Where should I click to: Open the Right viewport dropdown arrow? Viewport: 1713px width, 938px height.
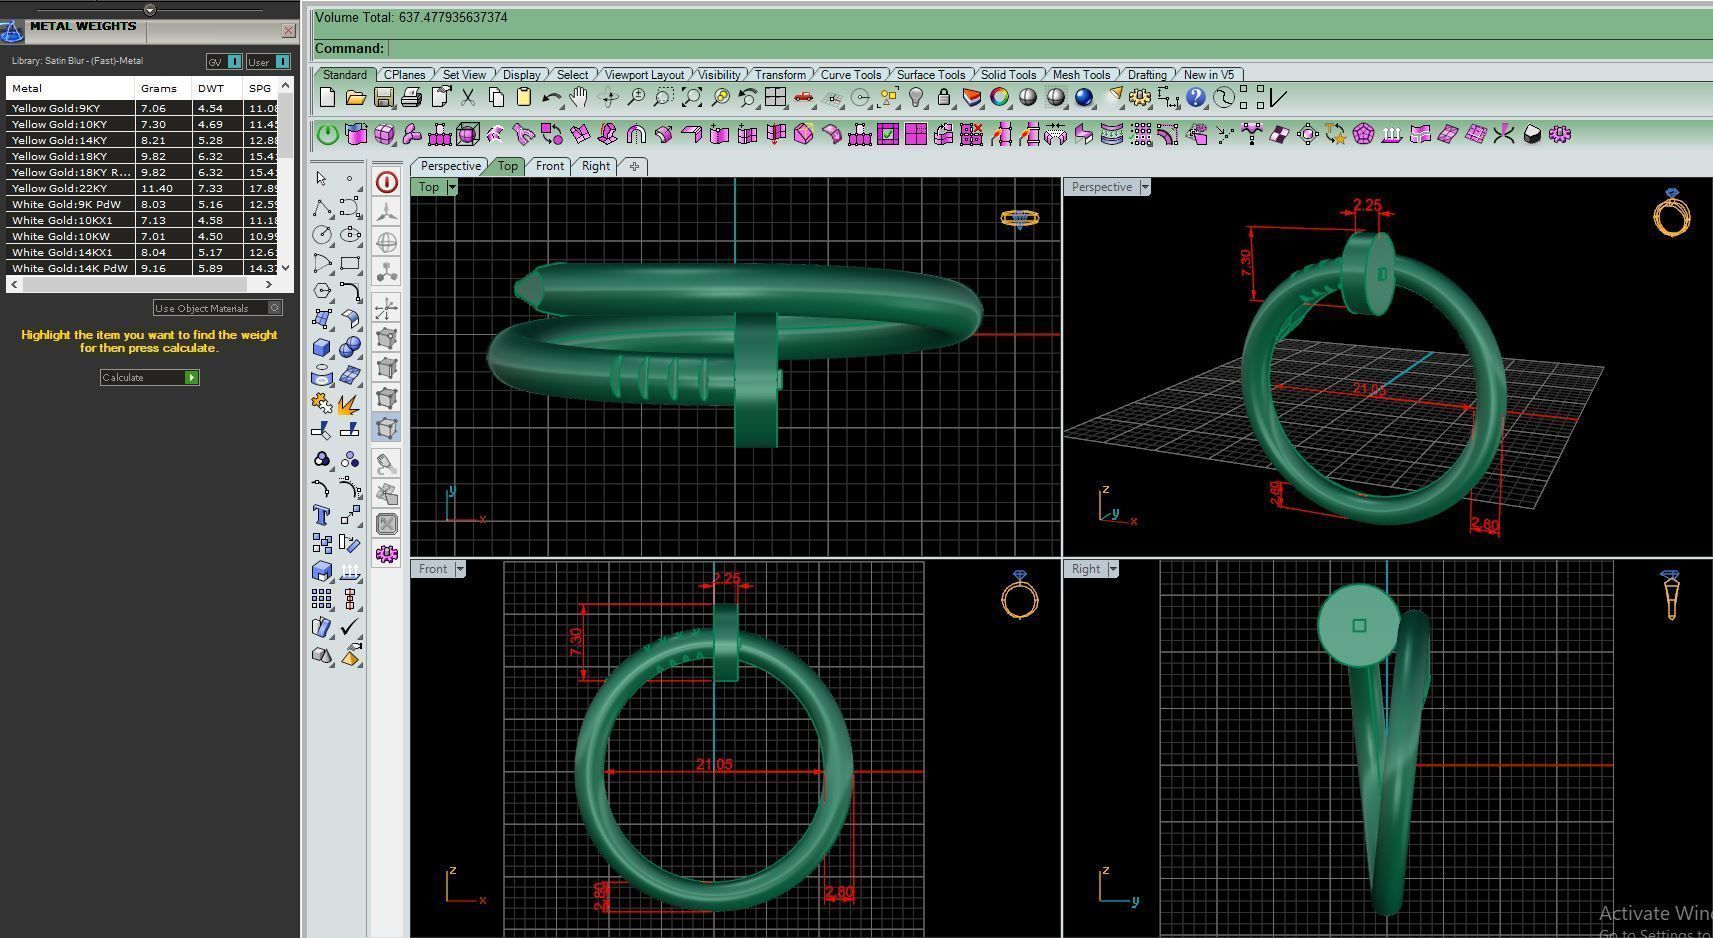tap(1113, 569)
